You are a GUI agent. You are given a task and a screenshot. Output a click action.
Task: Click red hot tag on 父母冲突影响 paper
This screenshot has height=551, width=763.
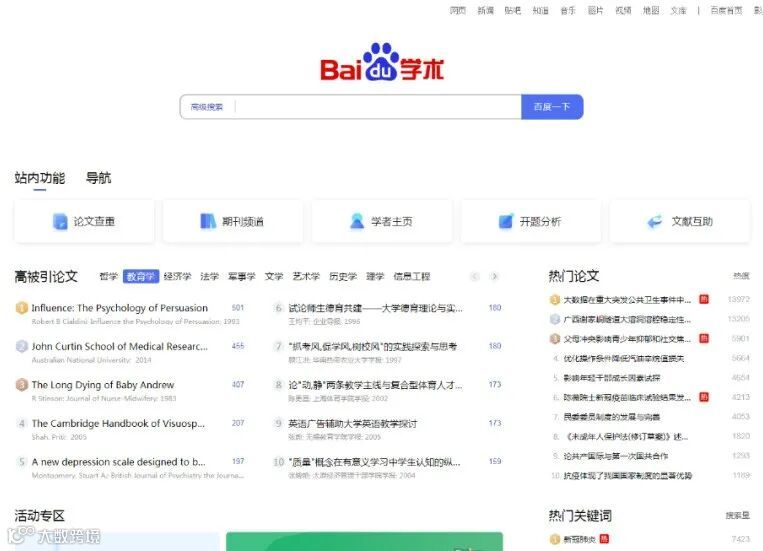coord(704,338)
